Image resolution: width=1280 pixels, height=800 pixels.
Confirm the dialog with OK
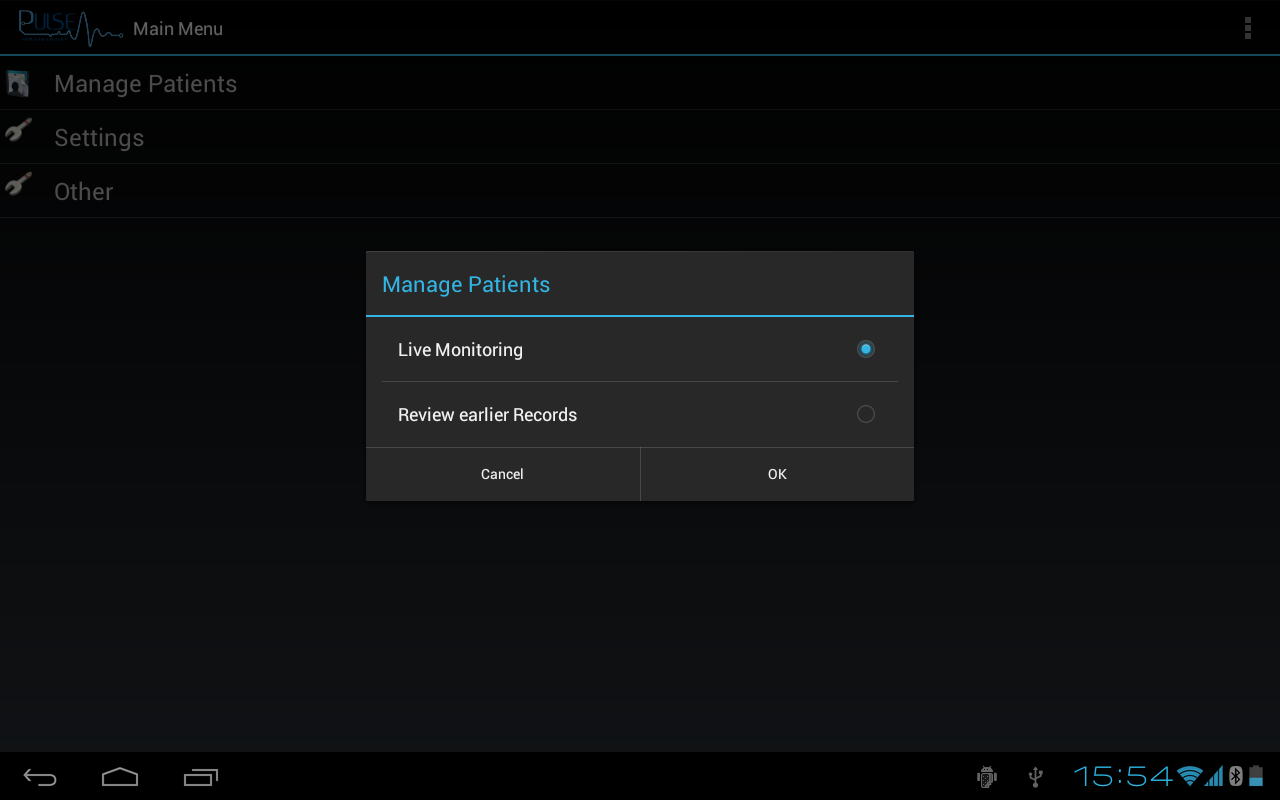(x=777, y=474)
